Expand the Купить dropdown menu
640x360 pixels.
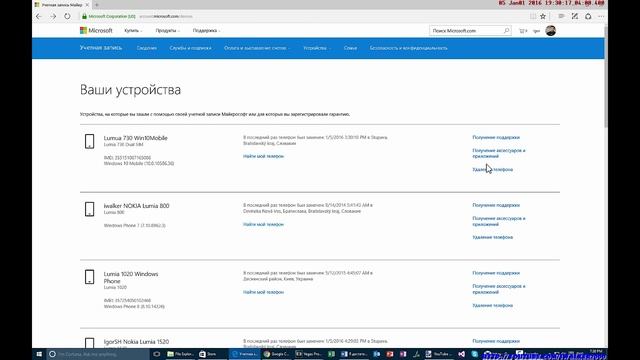tap(133, 31)
